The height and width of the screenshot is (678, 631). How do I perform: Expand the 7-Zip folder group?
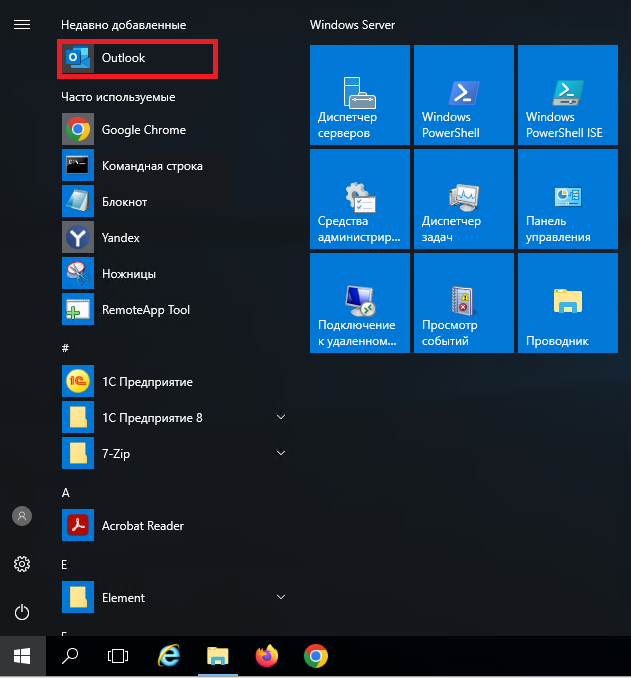[281, 454]
